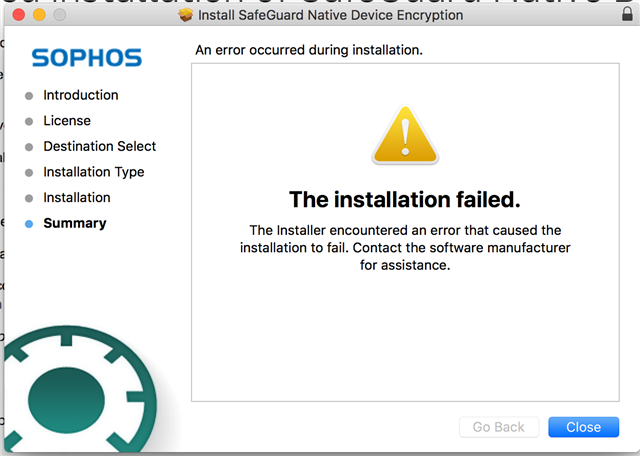Click the grey bullet beside Introduction
This screenshot has width=640, height=456.
[29, 96]
